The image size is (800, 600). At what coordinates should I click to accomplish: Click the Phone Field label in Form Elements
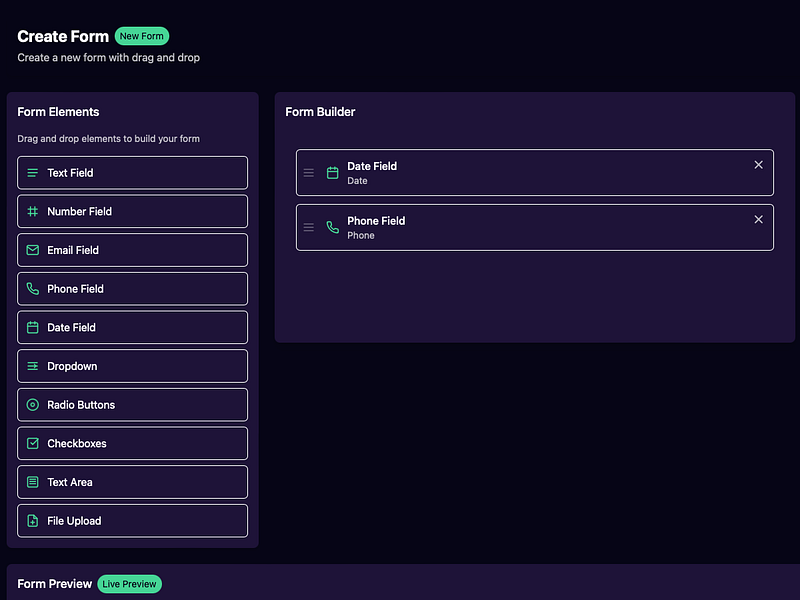point(76,289)
